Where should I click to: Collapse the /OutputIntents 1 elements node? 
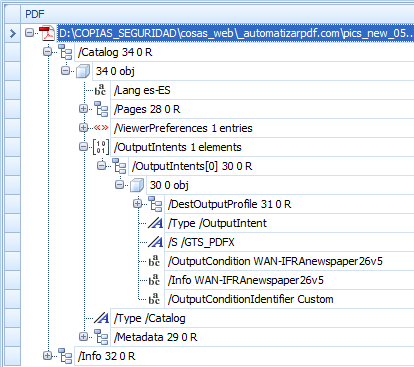point(83,147)
